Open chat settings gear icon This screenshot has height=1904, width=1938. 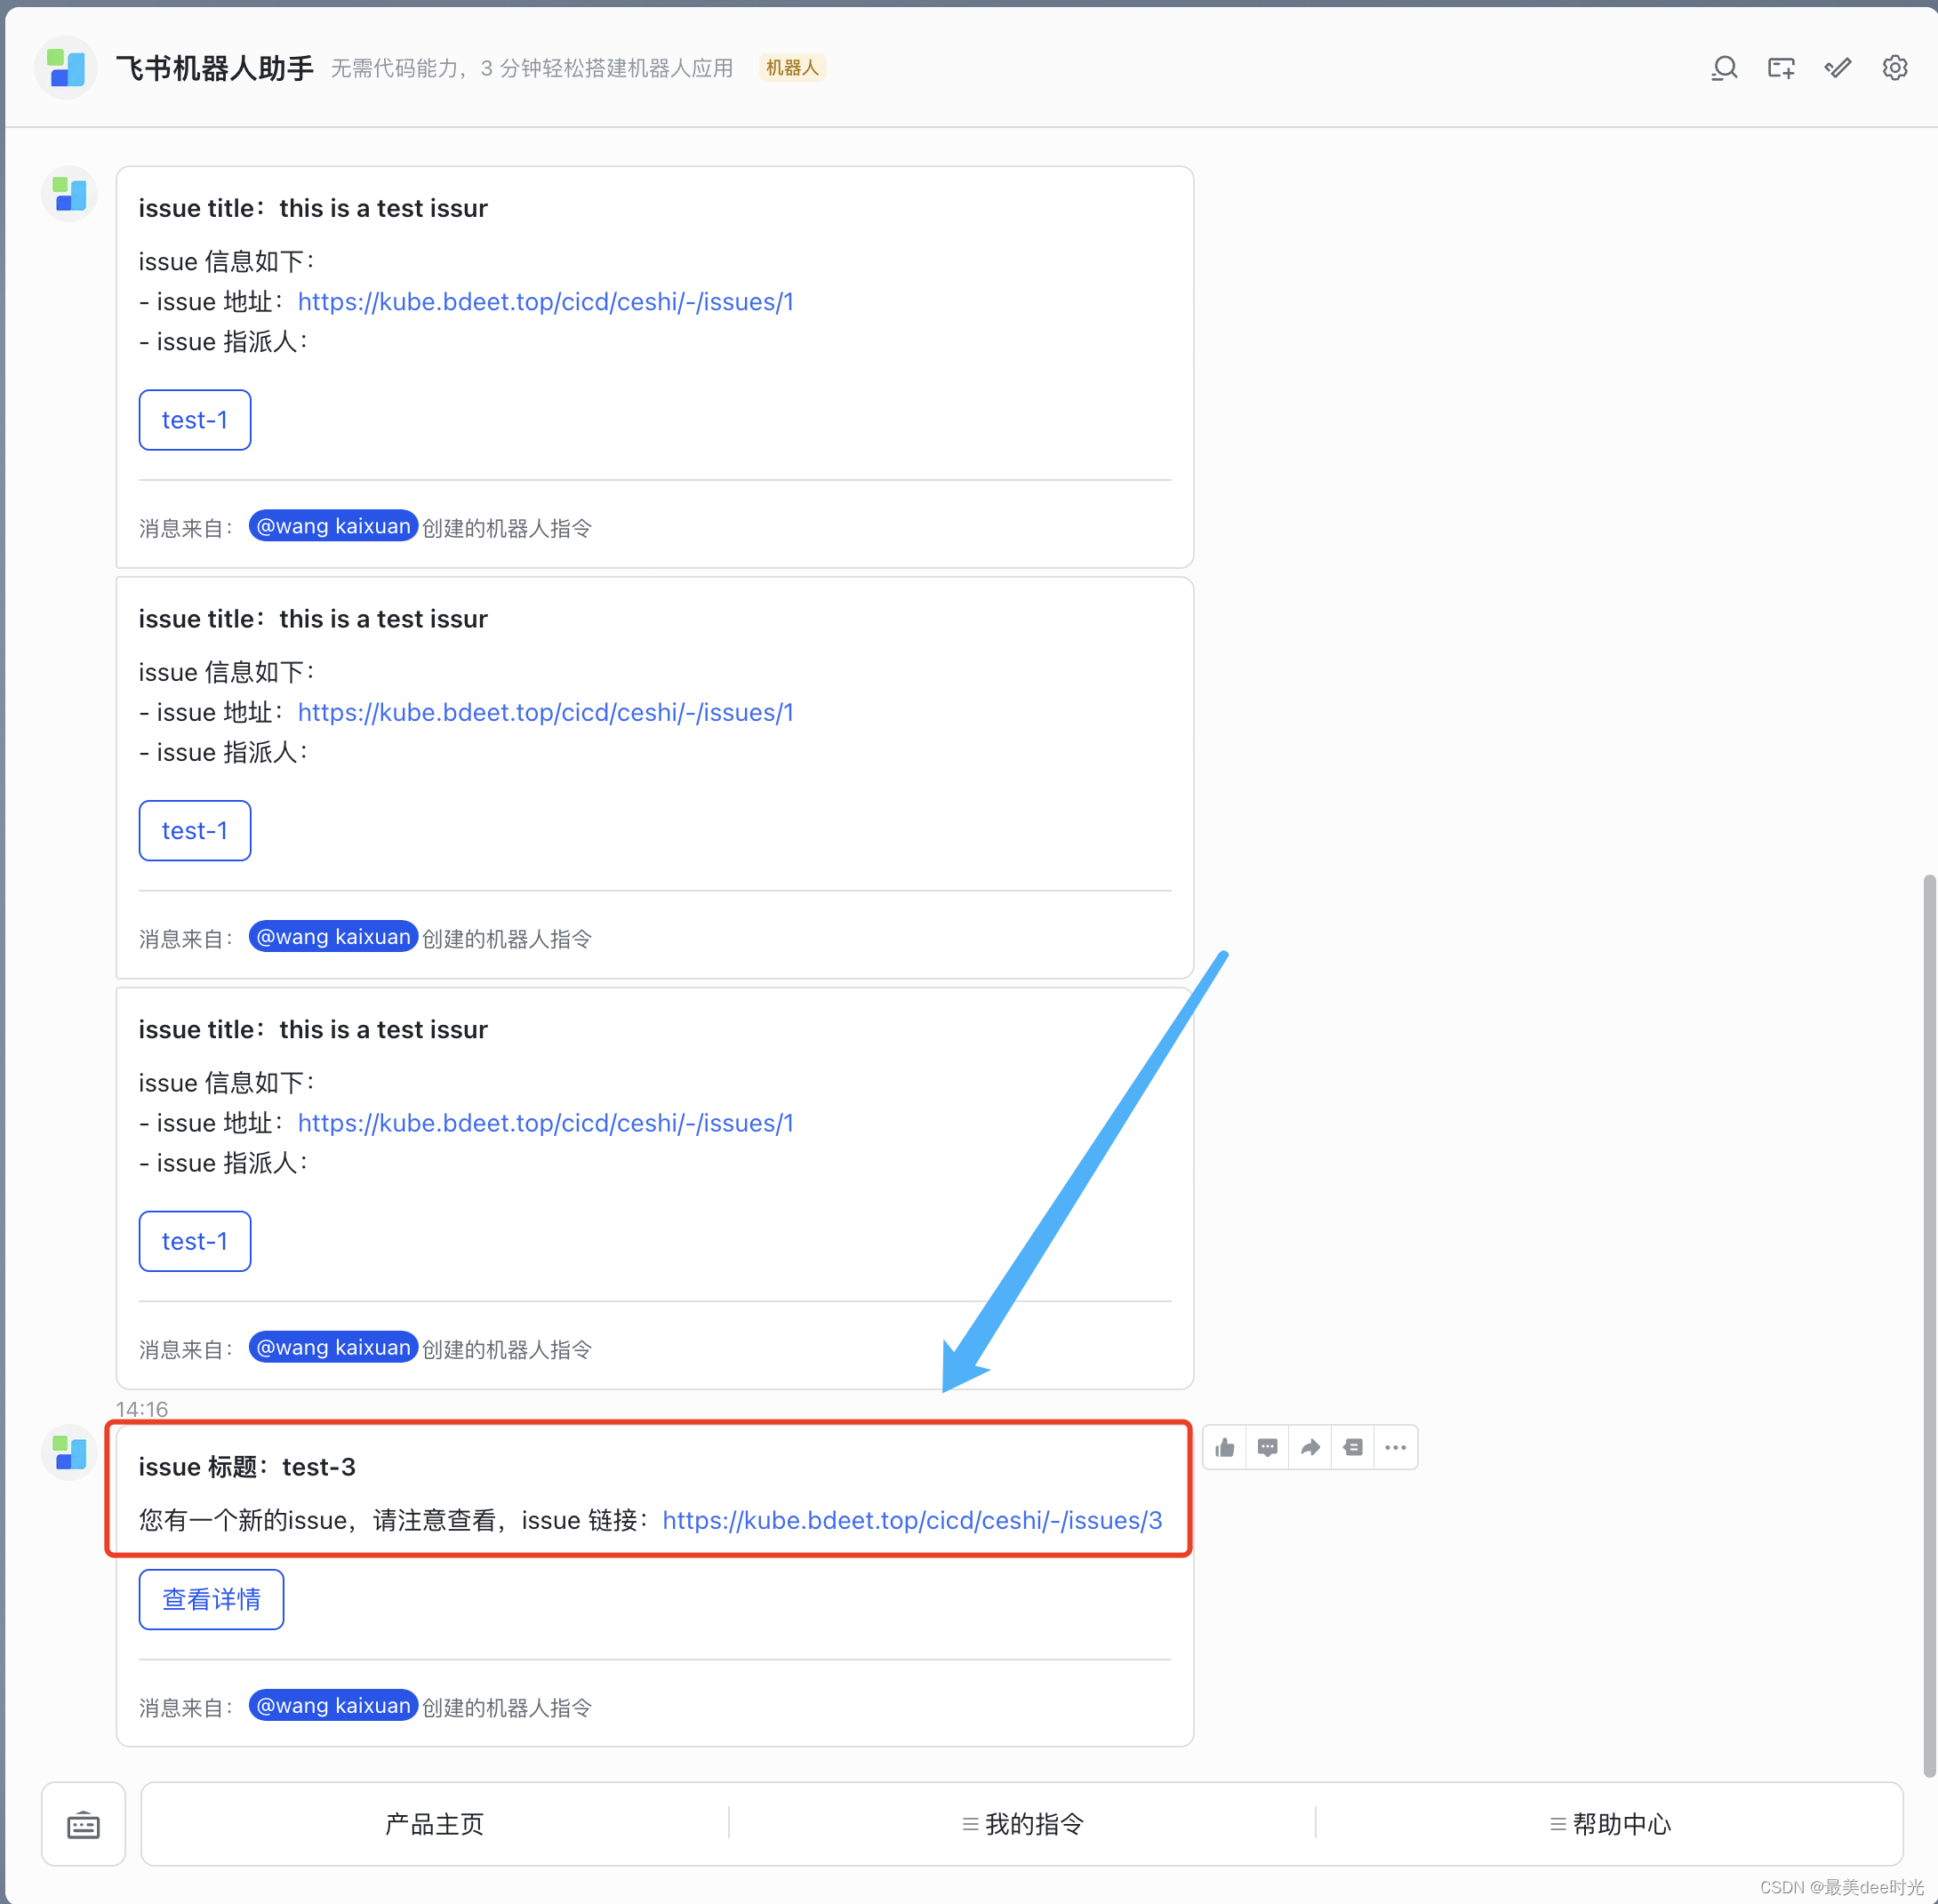click(1894, 68)
